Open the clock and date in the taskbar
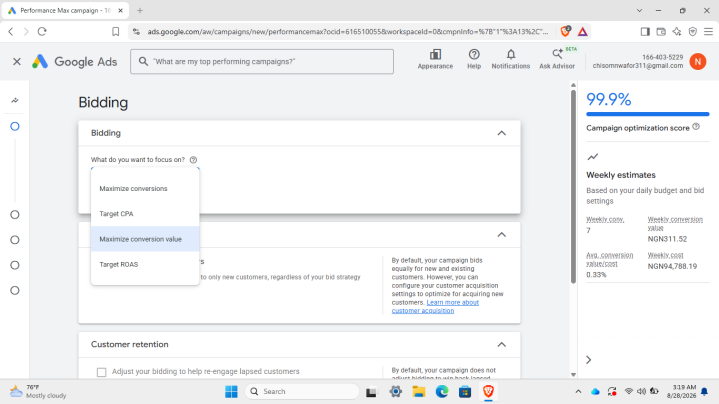The image size is (719, 404). [x=680, y=392]
